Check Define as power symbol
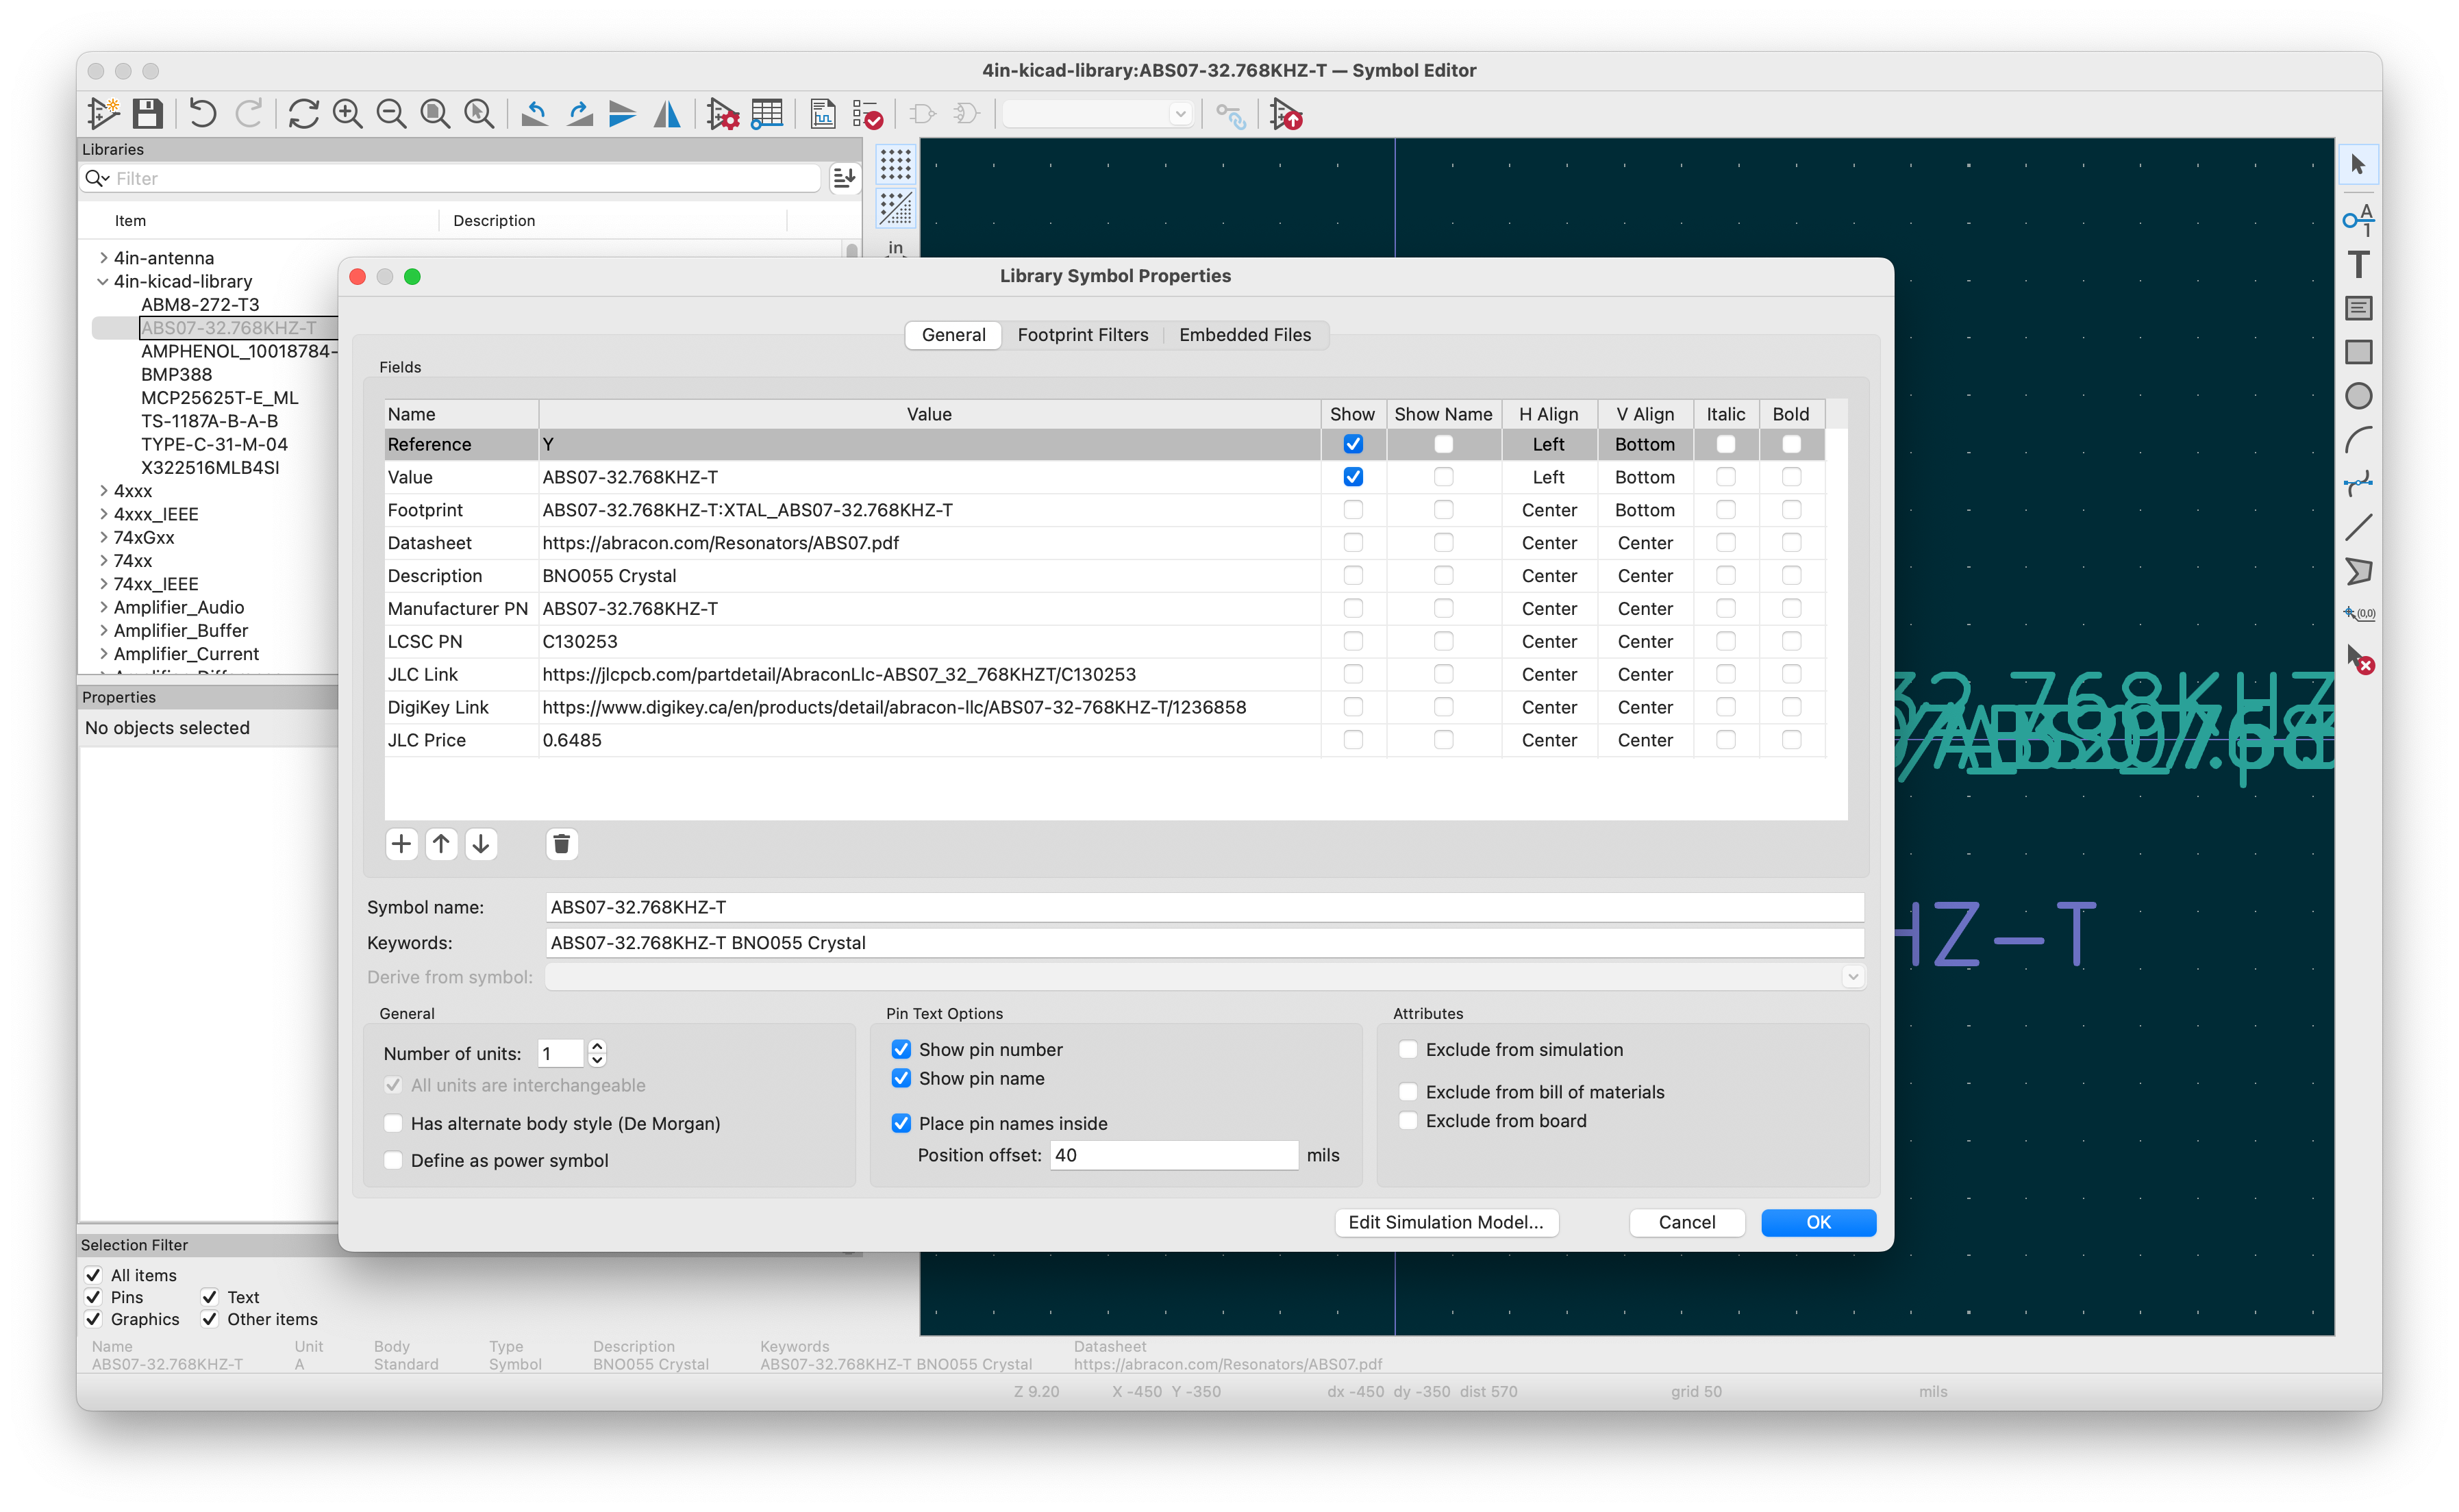 click(x=393, y=1160)
